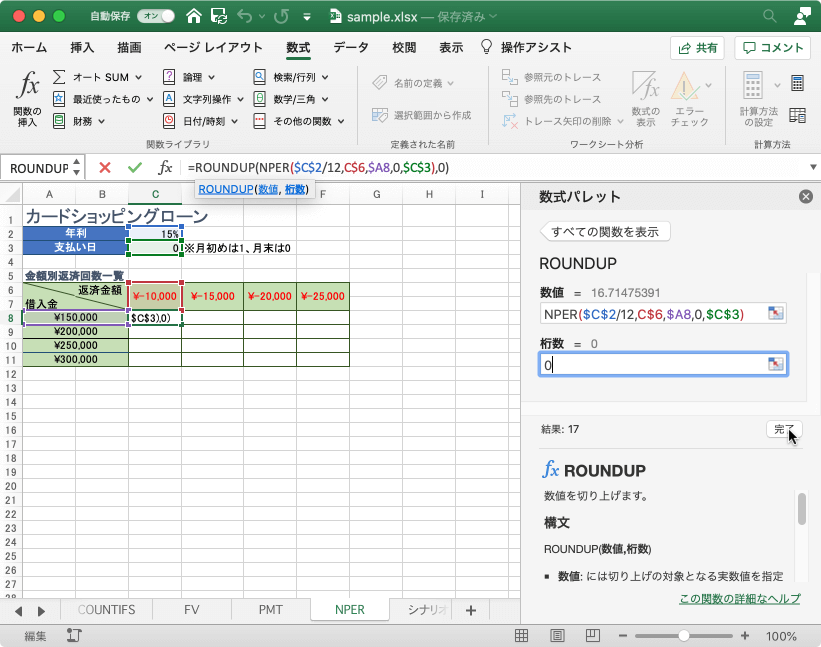Open the Recently Used (最近使ったもの) functions icon
821x647 pixels.
click(x=59, y=98)
